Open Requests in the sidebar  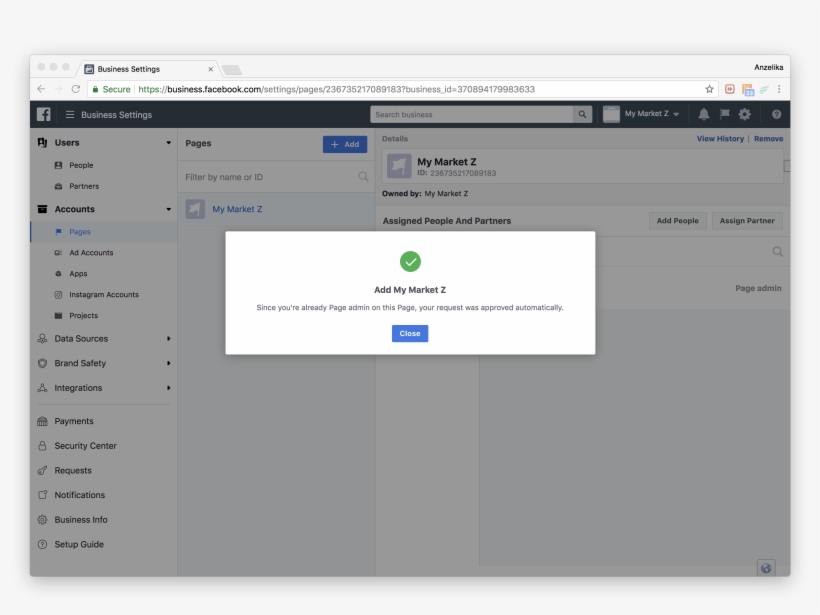pyautogui.click(x=73, y=470)
